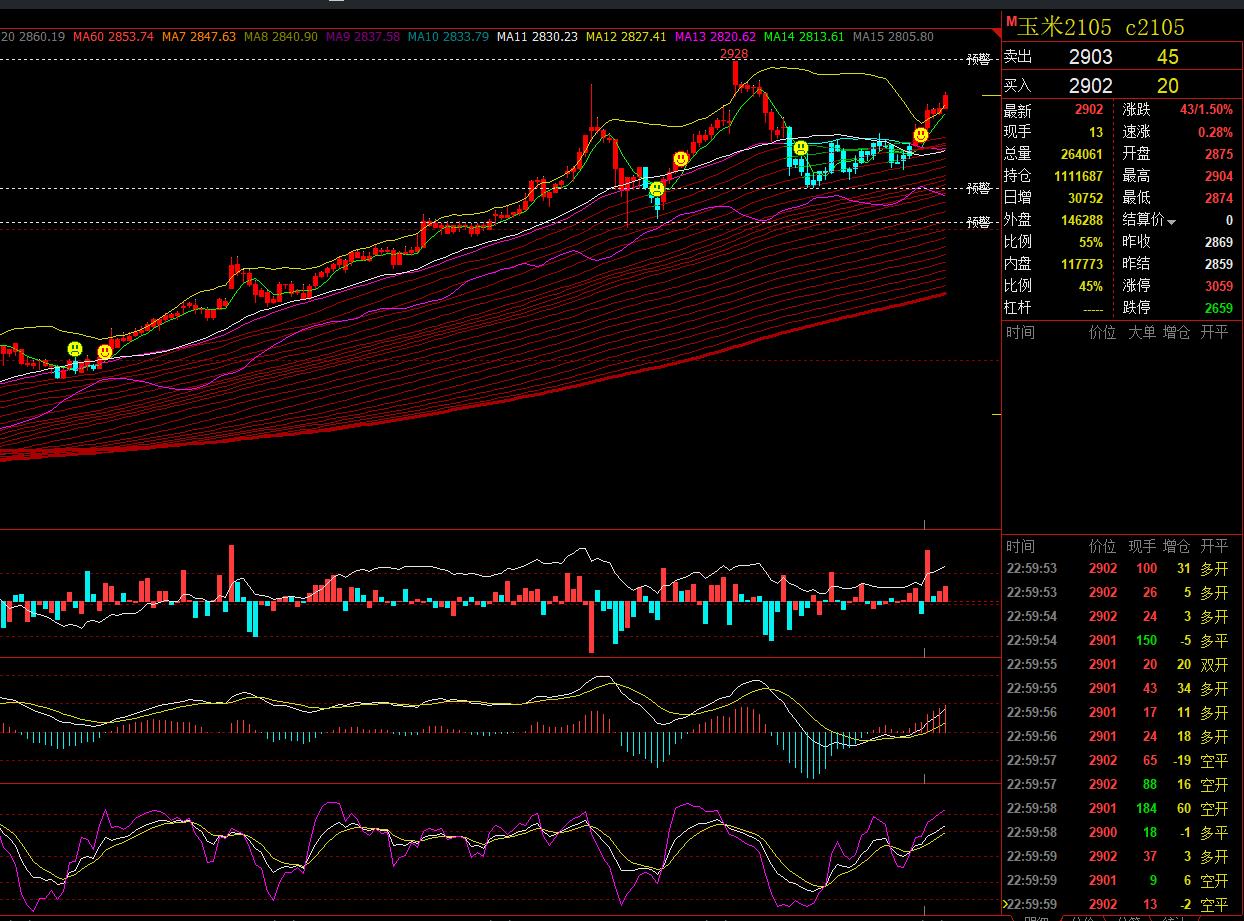Select the 双开 tick row at 22:59:55
The image size is (1244, 921).
click(x=1122, y=664)
